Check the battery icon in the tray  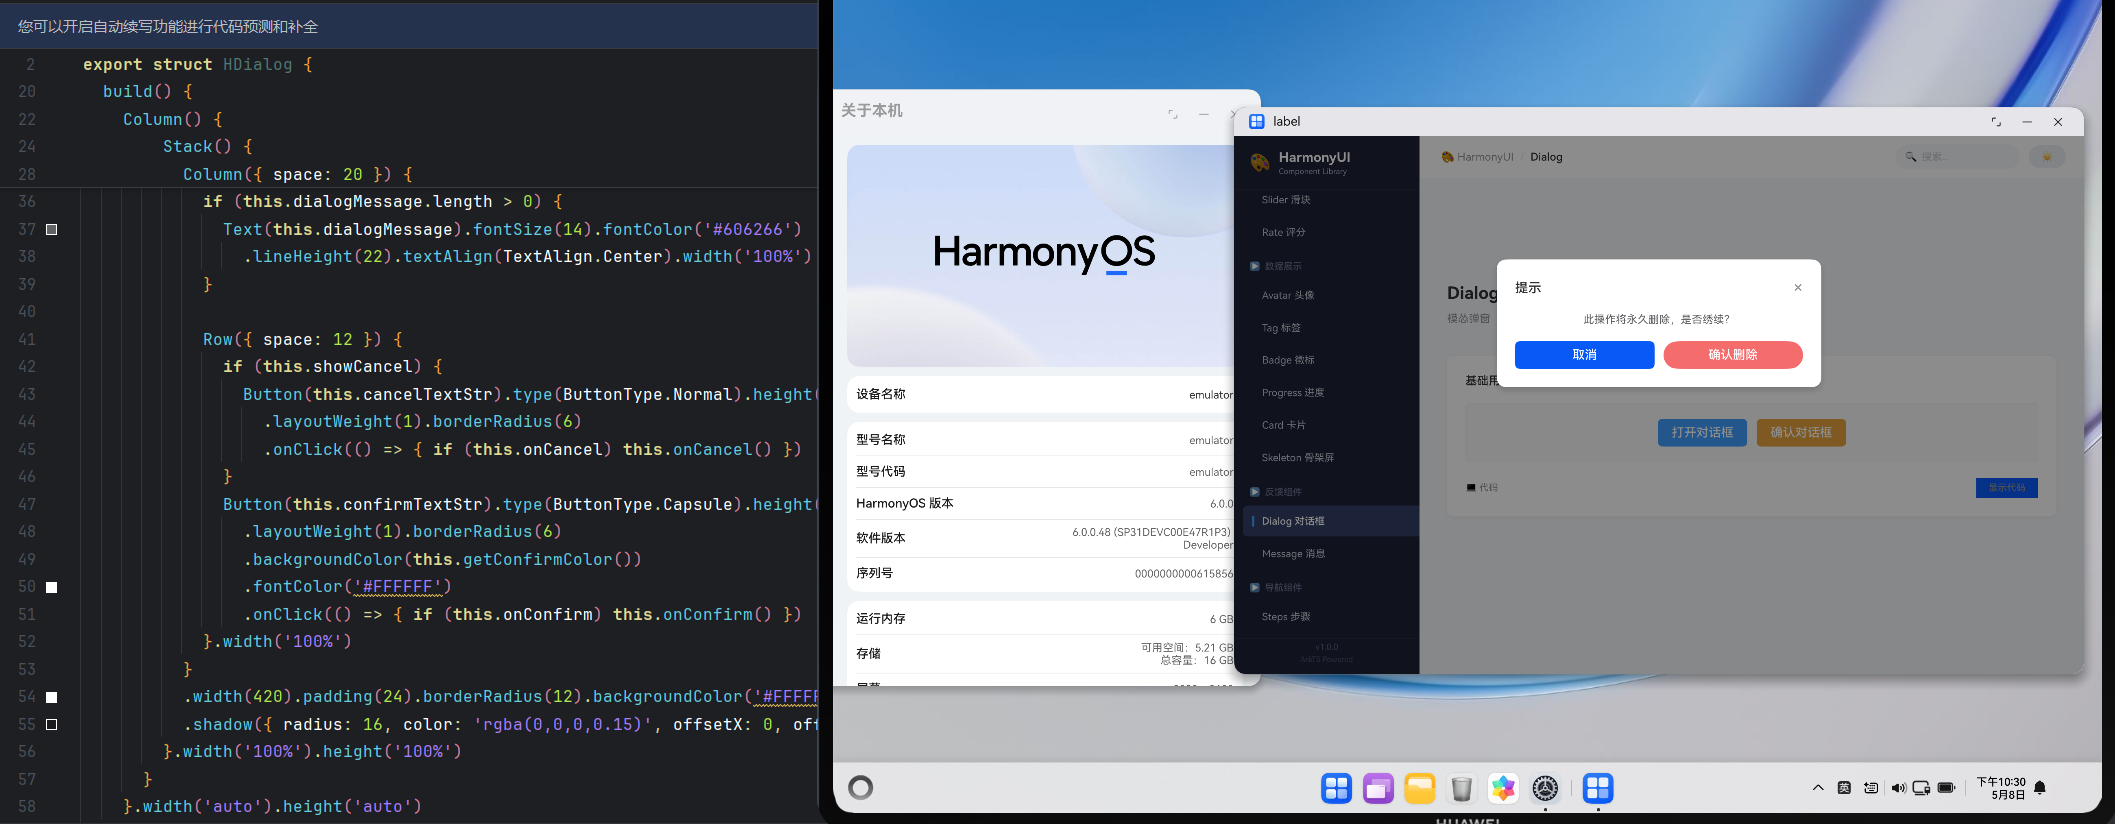pyautogui.click(x=1947, y=788)
